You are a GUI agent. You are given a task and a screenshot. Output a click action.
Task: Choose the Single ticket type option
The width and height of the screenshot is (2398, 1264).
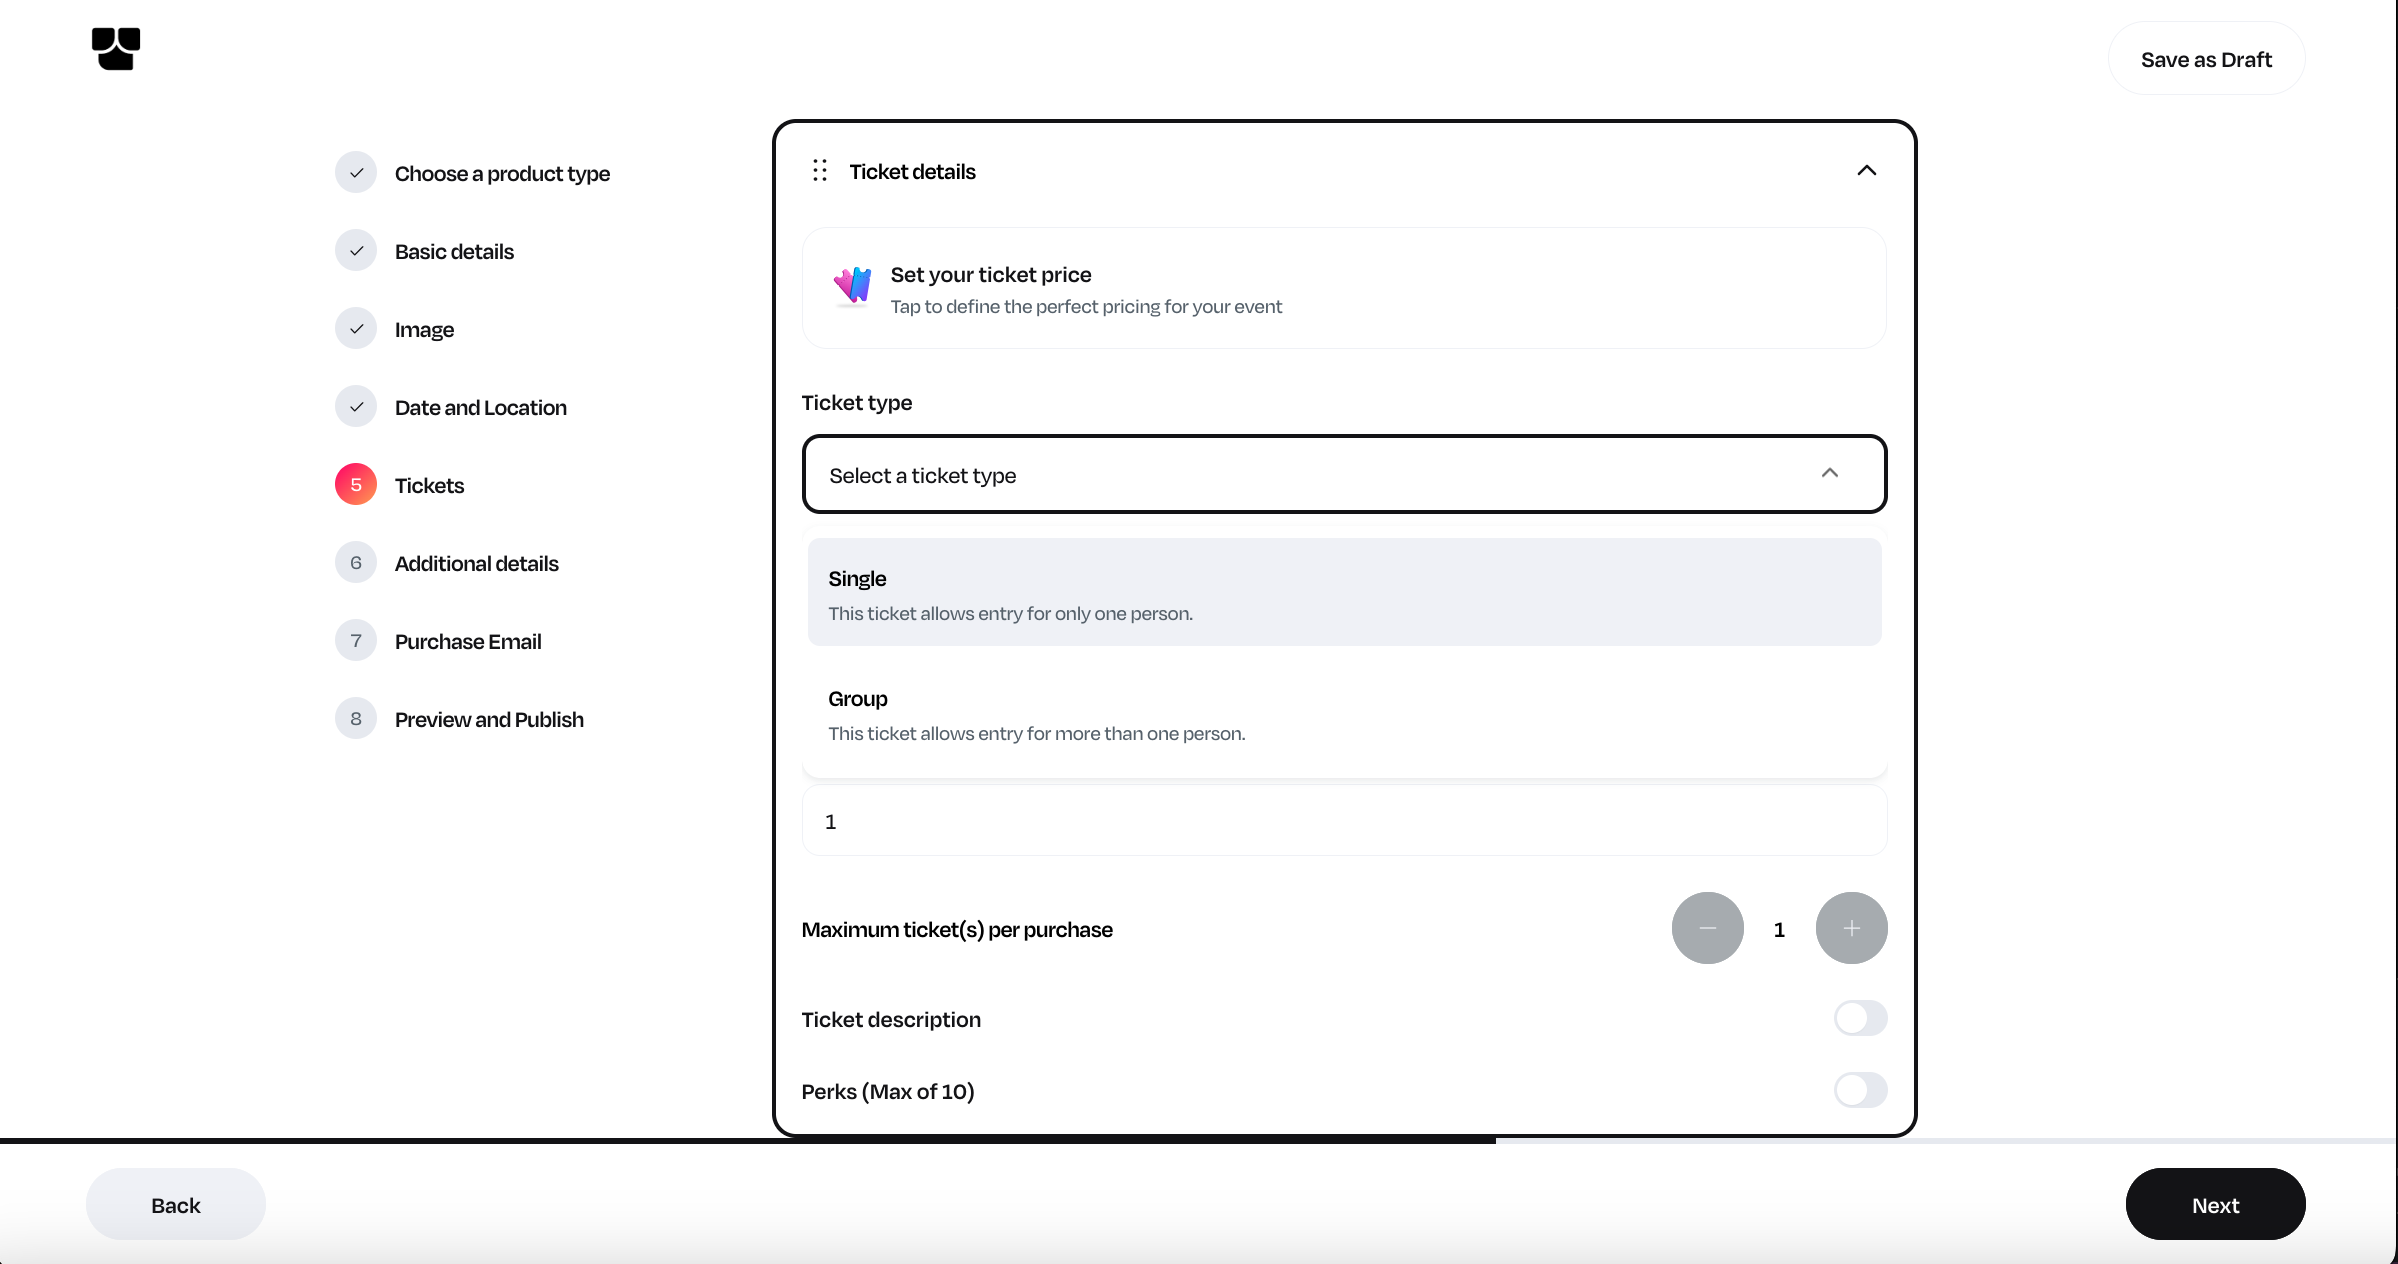pos(1344,593)
